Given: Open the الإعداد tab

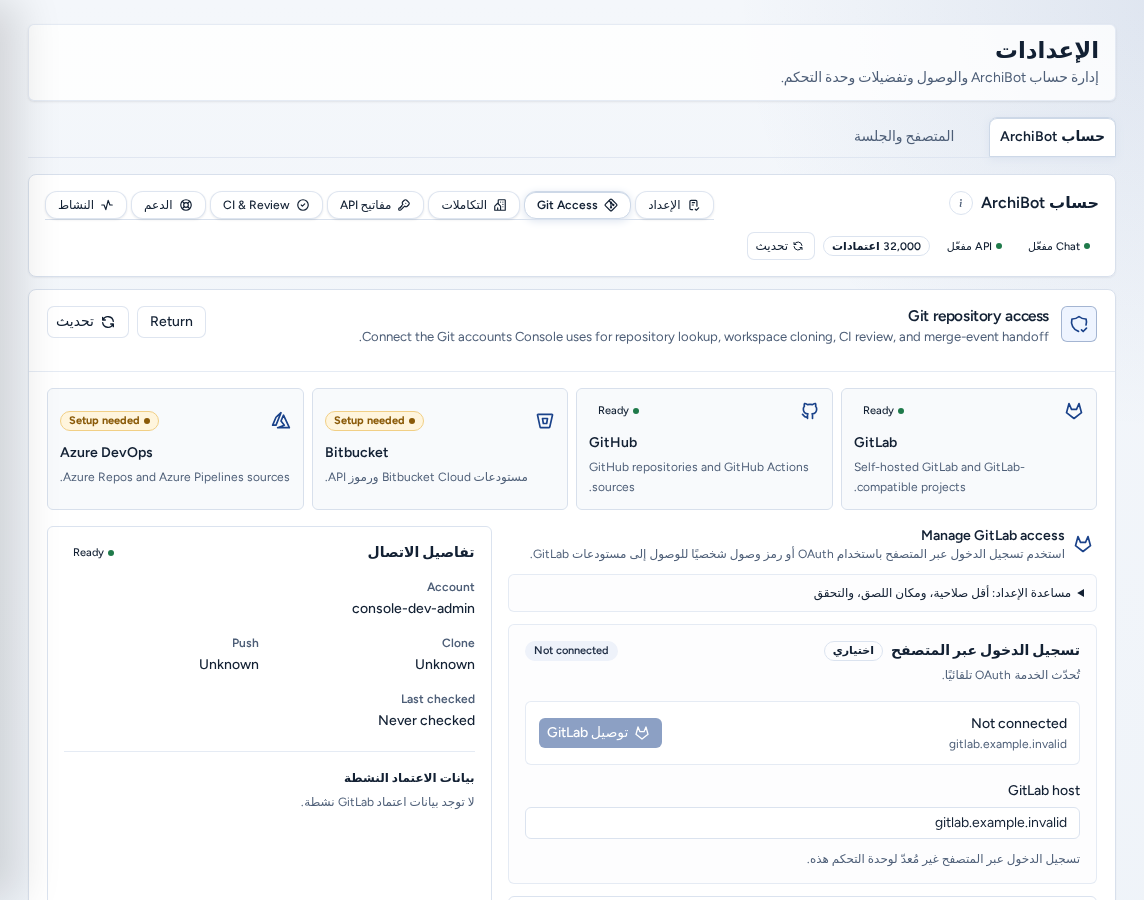Looking at the screenshot, I should 674,205.
